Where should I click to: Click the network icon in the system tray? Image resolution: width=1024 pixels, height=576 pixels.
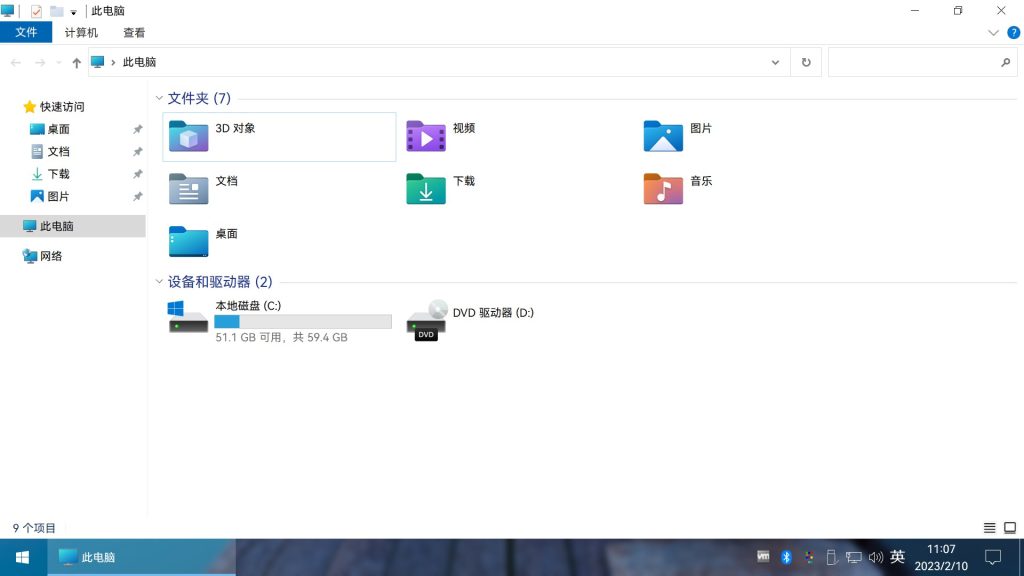pos(854,557)
